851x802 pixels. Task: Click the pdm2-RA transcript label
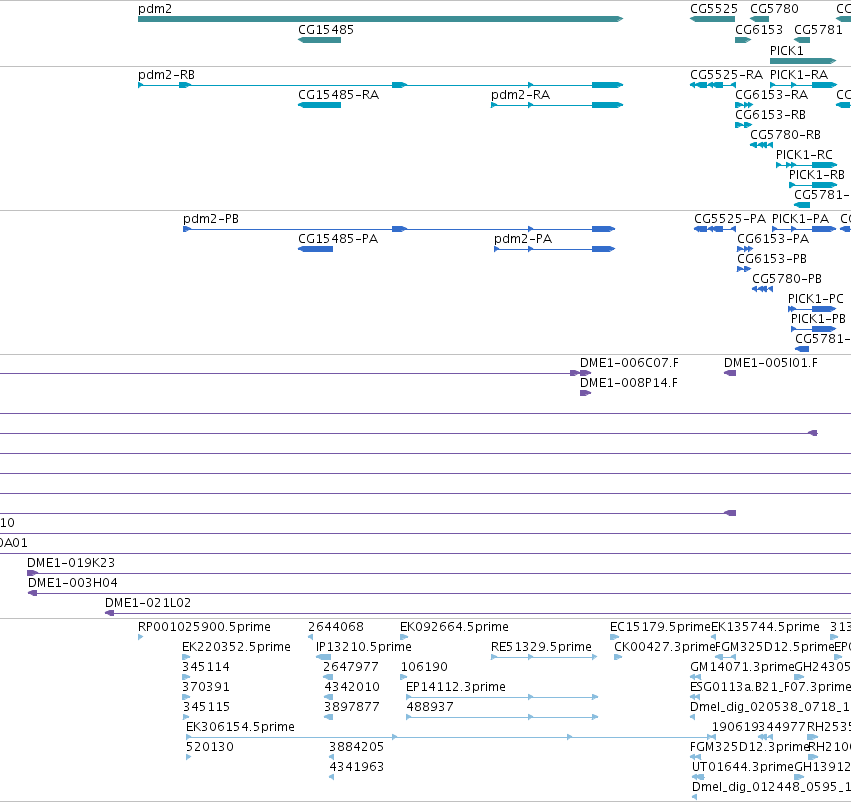point(520,95)
